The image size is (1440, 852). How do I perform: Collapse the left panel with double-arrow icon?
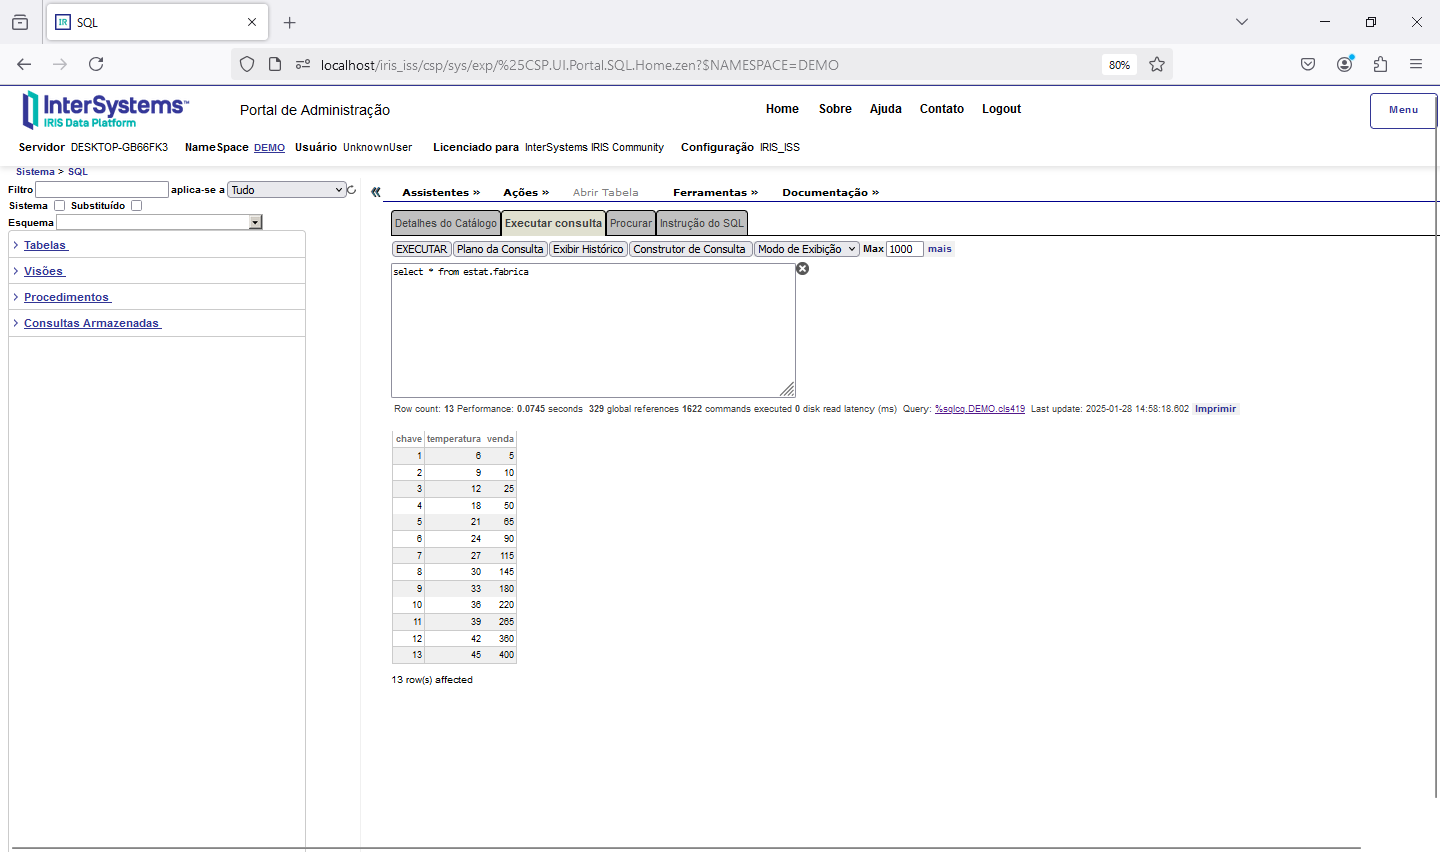[376, 192]
